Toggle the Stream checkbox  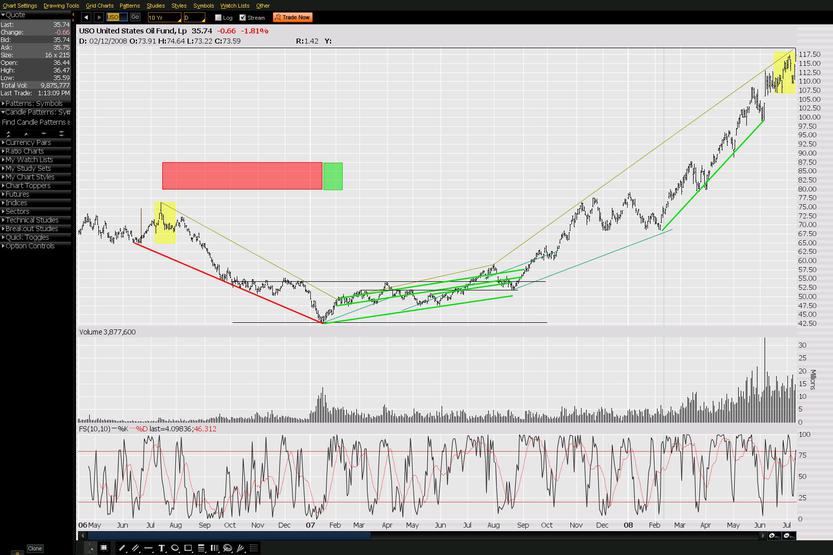pyautogui.click(x=243, y=17)
